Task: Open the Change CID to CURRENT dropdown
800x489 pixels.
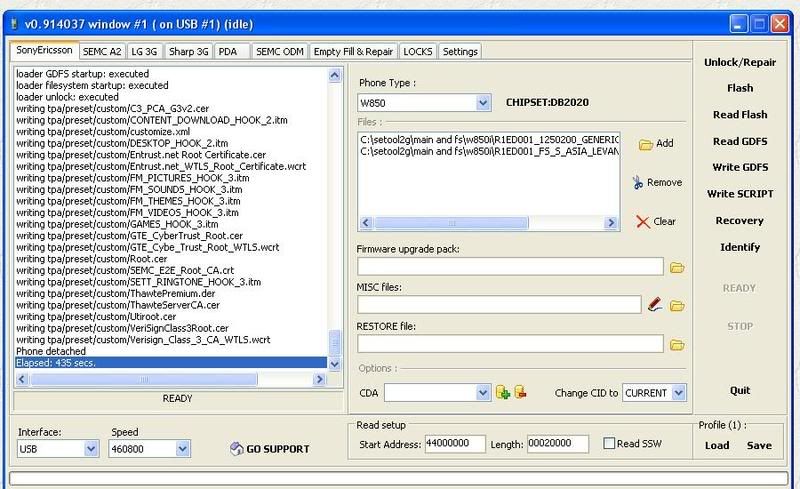Action: click(678, 393)
